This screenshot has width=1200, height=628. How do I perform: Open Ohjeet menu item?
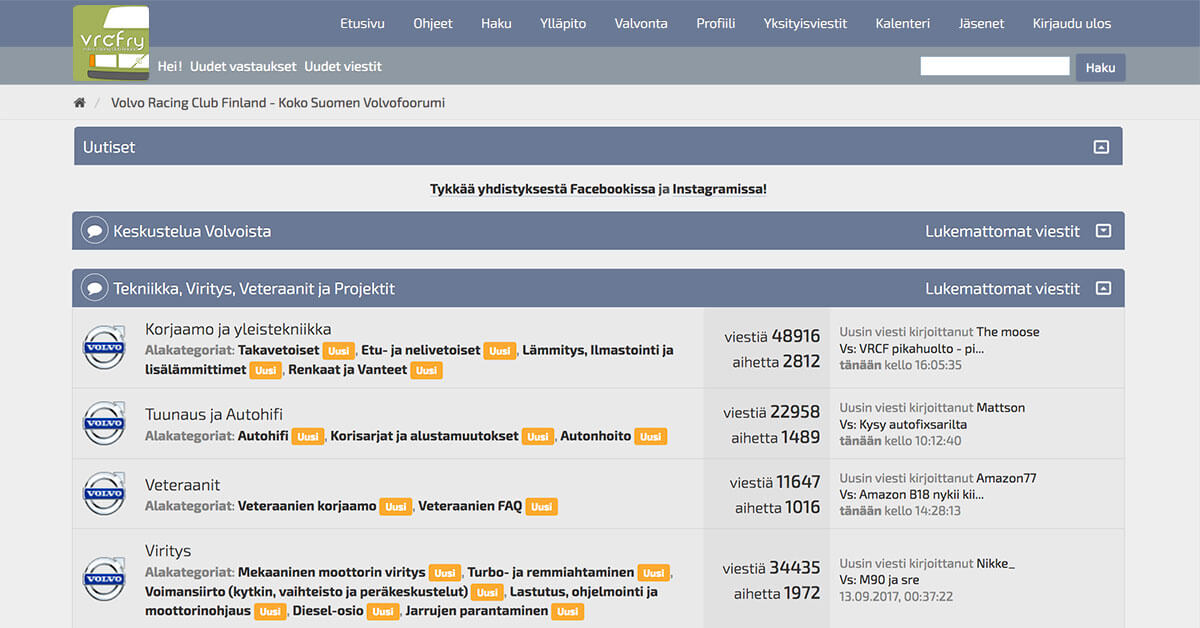[433, 23]
